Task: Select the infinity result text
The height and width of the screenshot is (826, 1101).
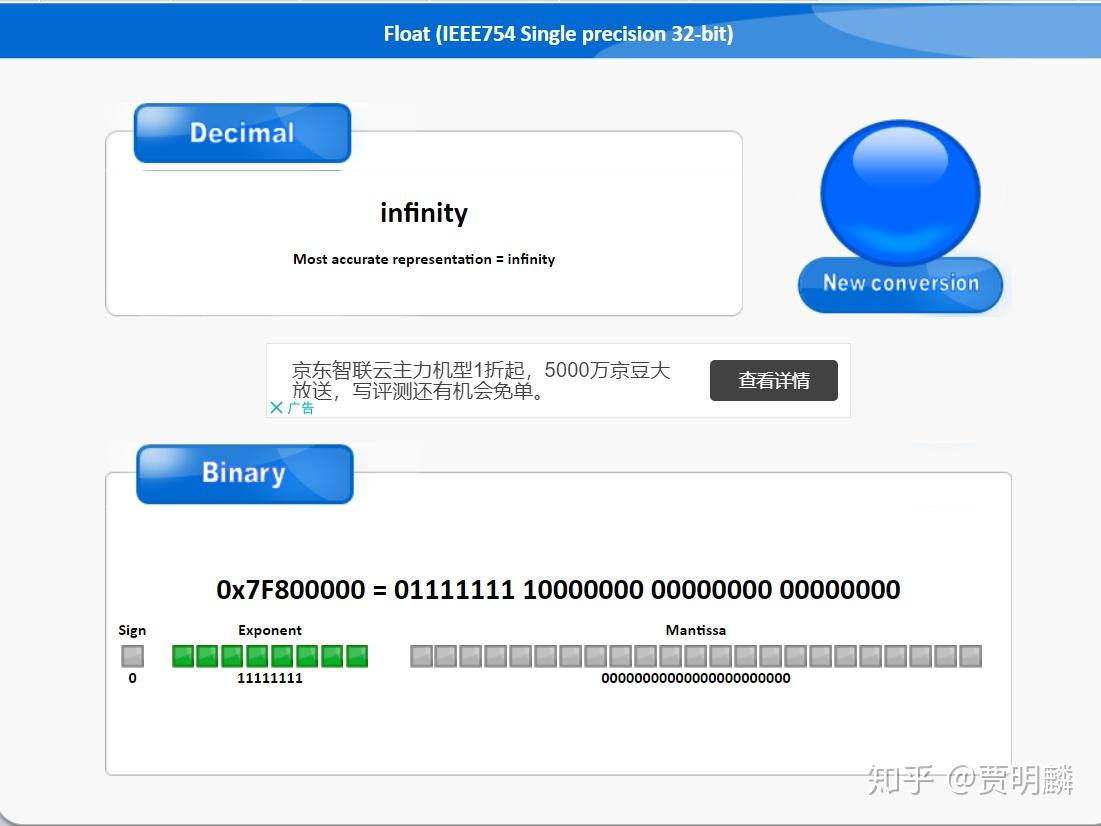Action: (424, 212)
